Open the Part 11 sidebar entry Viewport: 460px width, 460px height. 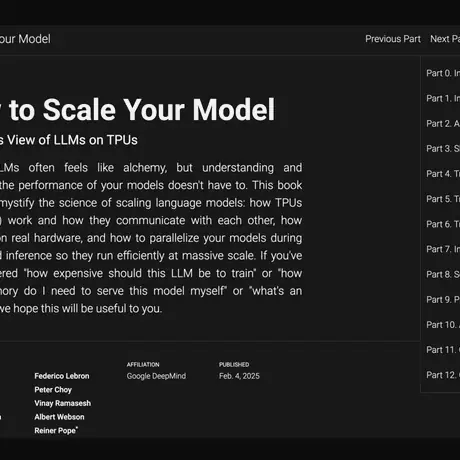443,350
